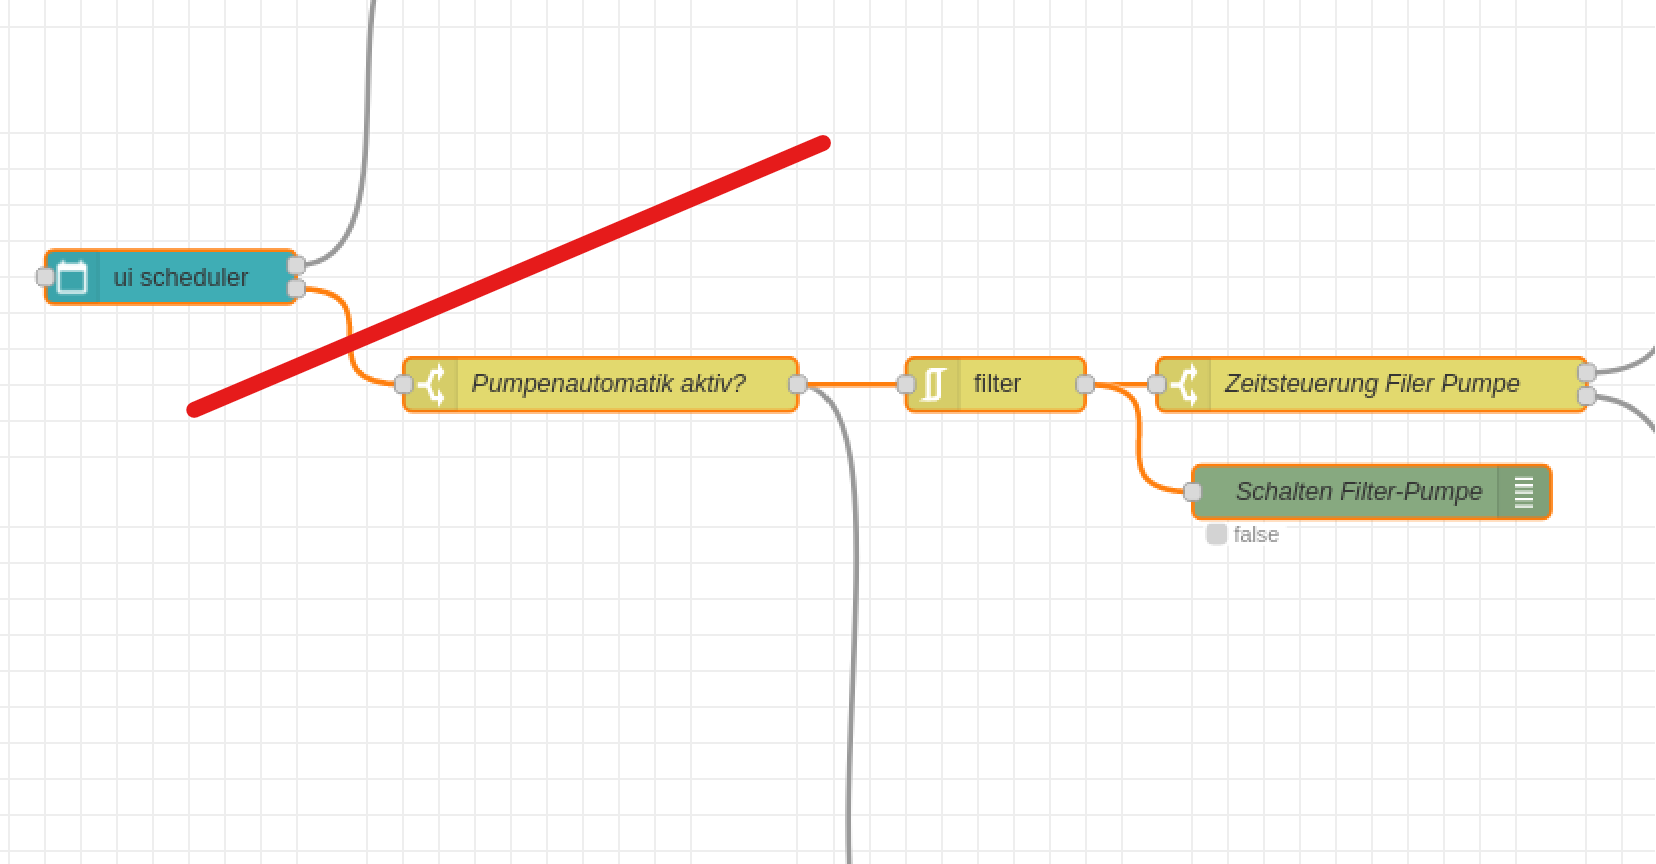Select wire between Pumpenautomatik aktiv? and filter
This screenshot has height=864, width=1656.
(x=853, y=384)
